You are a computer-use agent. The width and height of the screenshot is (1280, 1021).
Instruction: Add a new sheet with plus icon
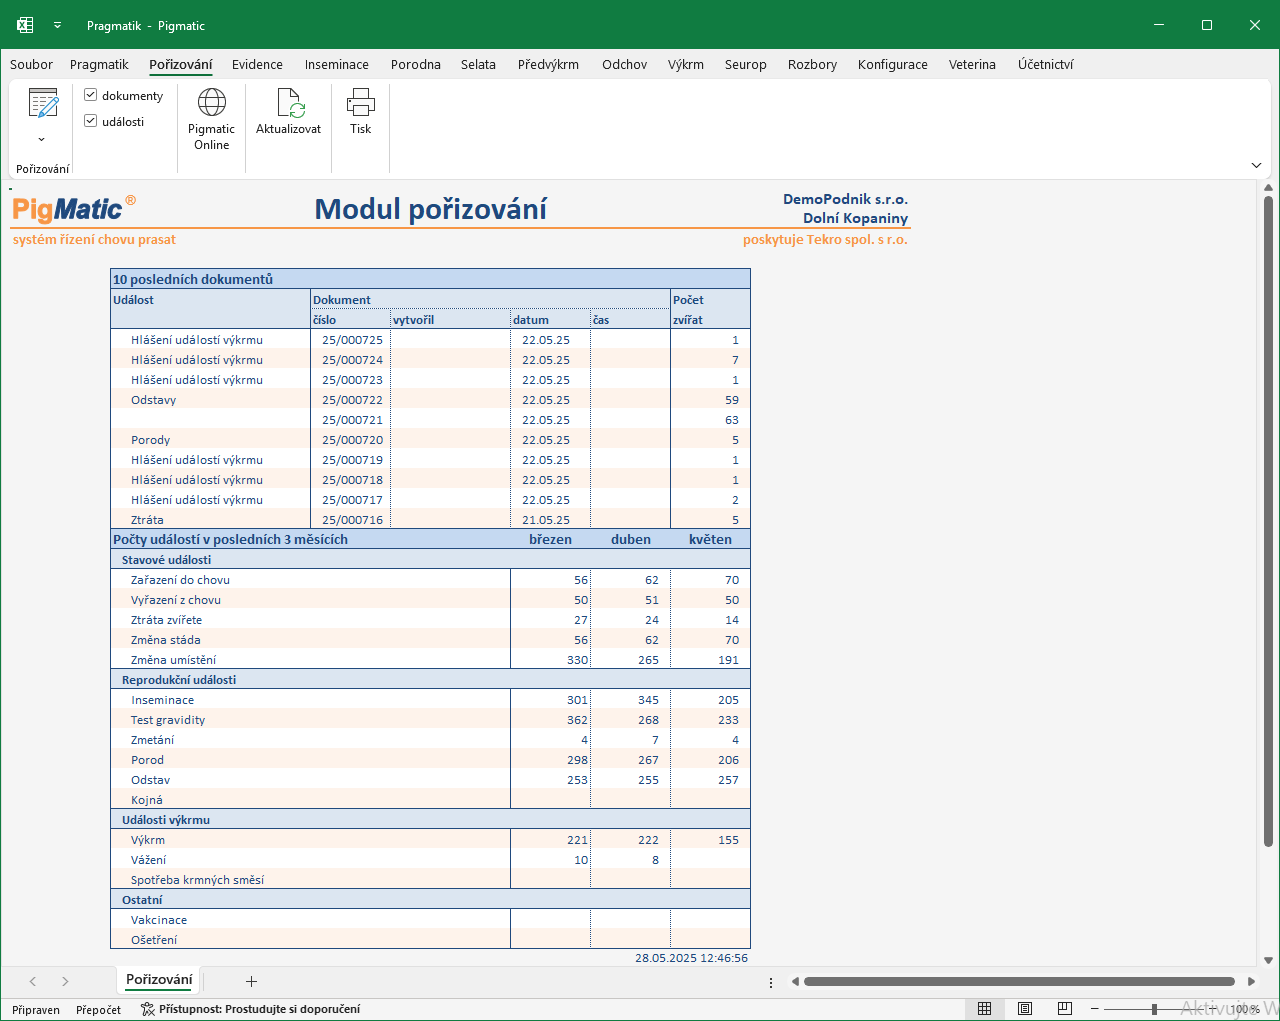[251, 982]
